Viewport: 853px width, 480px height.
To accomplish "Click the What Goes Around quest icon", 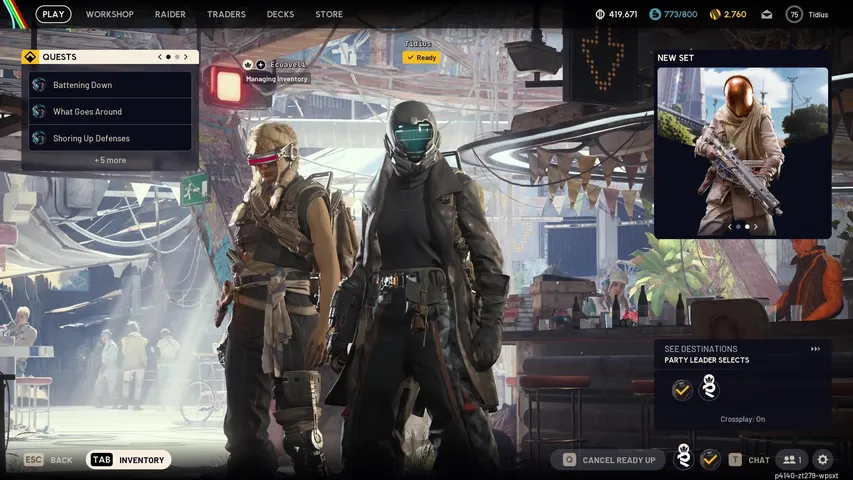I will pyautogui.click(x=39, y=111).
